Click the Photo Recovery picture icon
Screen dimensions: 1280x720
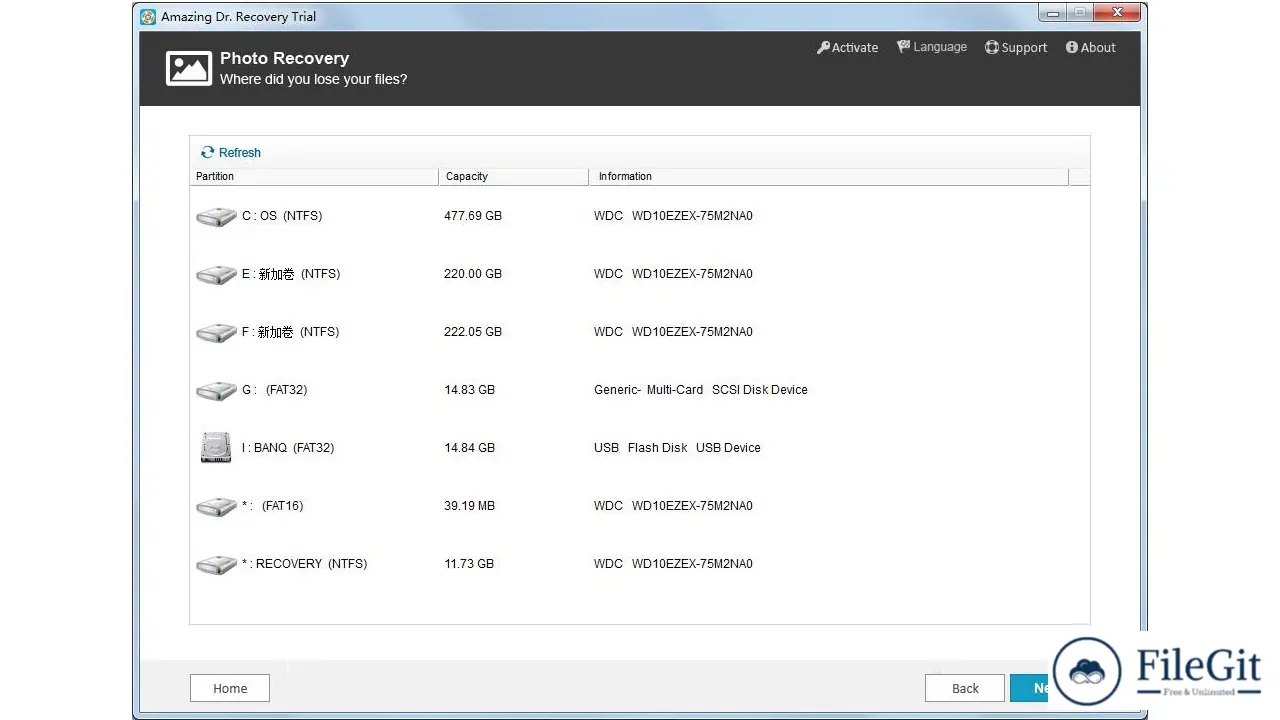pyautogui.click(x=188, y=68)
